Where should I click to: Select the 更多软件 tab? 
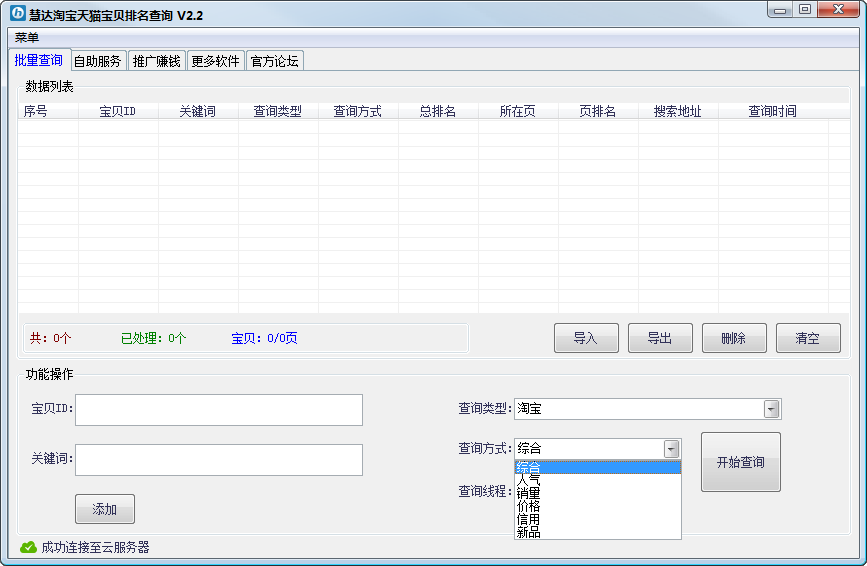[x=215, y=61]
